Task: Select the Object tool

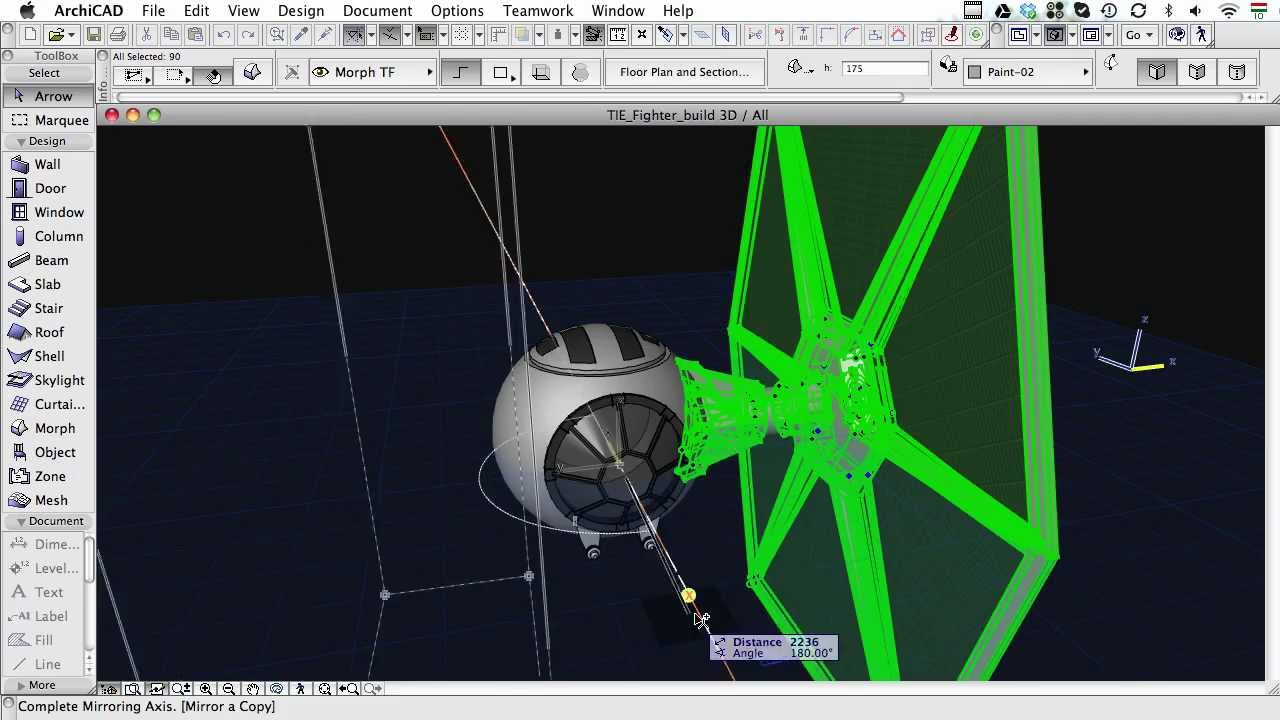Action: [47, 452]
